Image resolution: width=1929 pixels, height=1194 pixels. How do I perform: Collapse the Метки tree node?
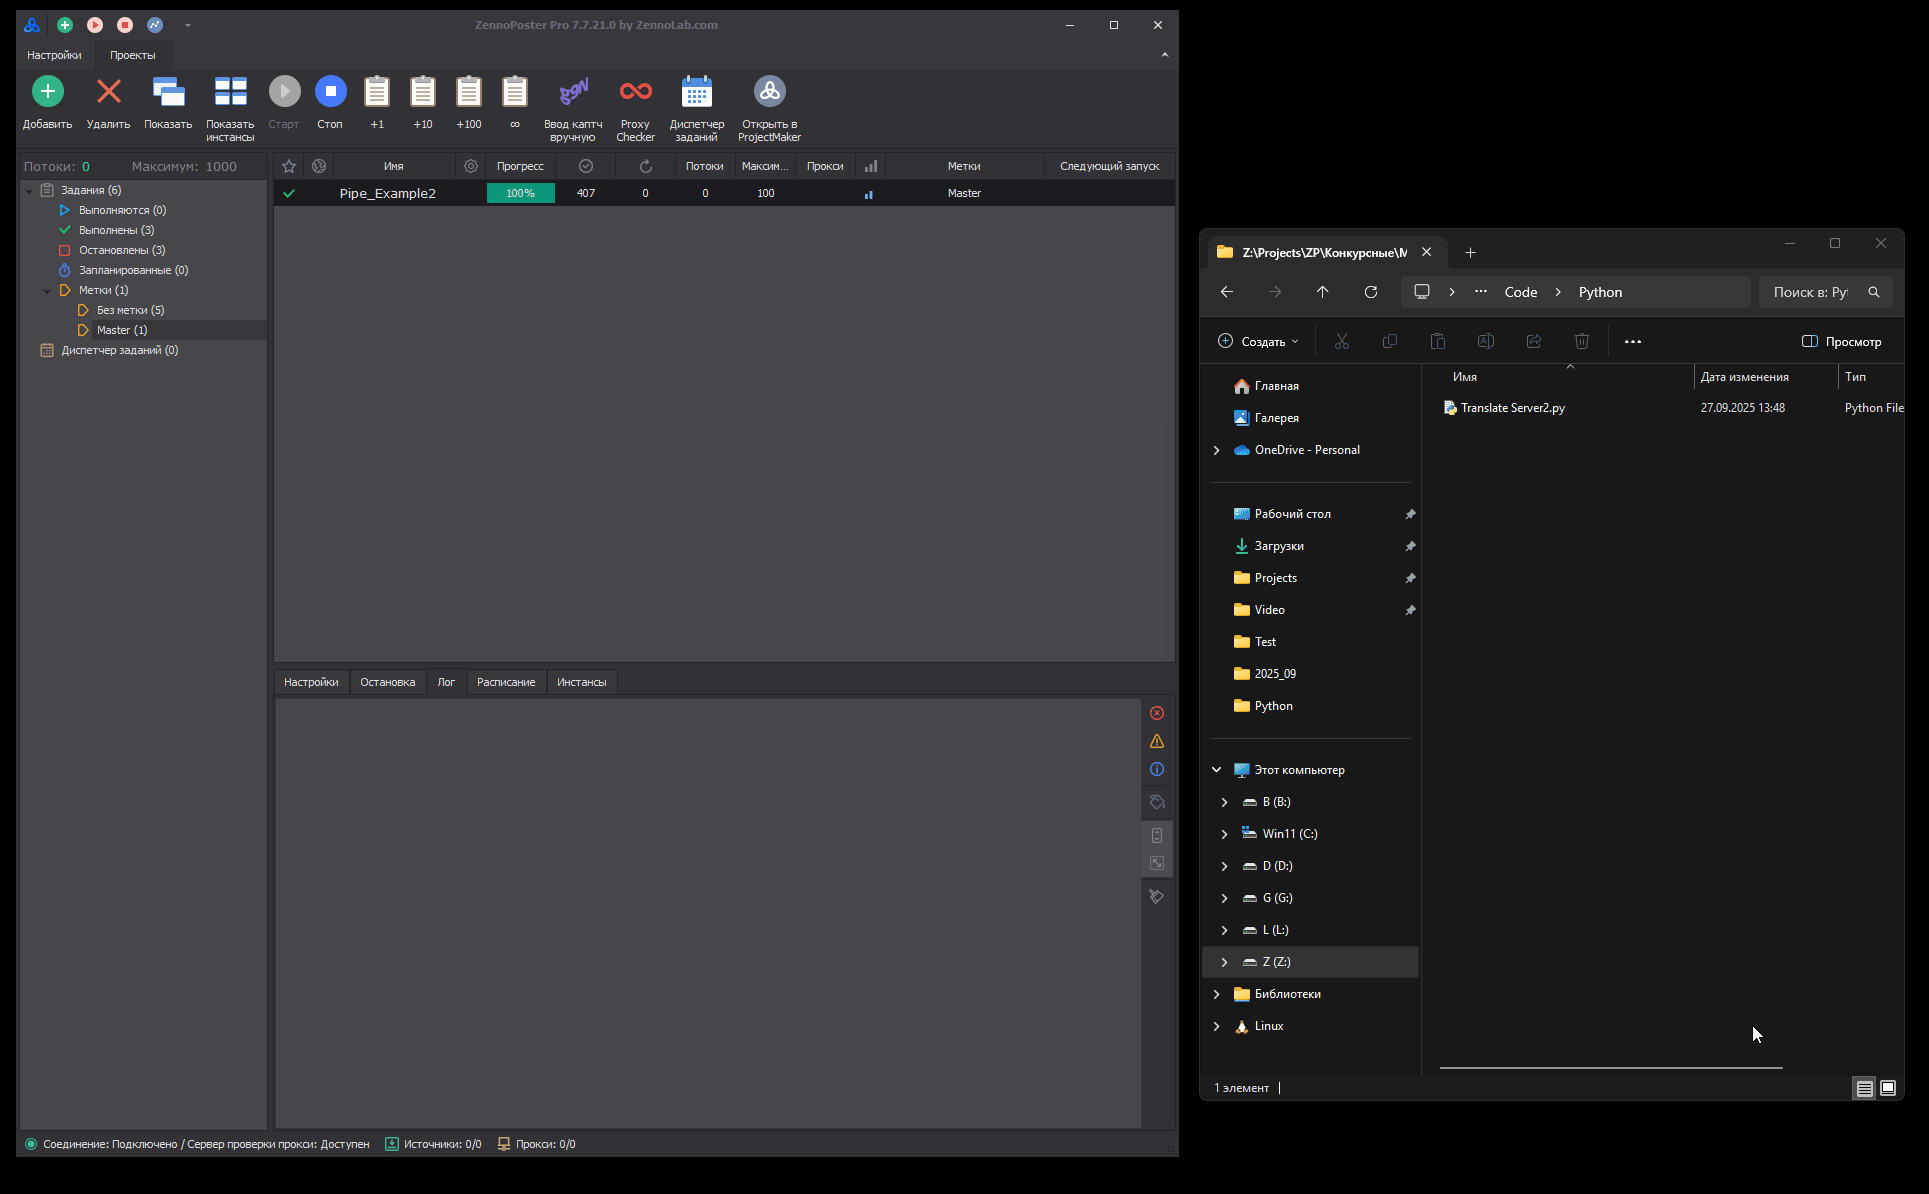coord(47,291)
